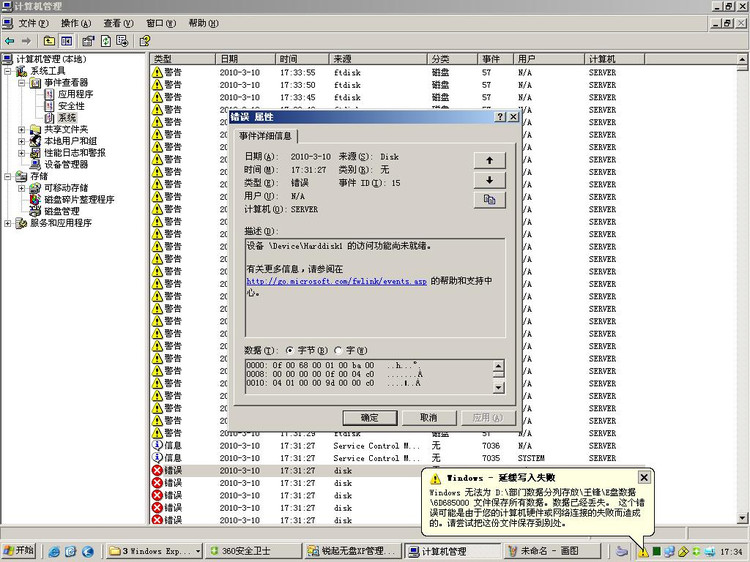The image size is (750, 562).
Task: Toggle the Show/Hide console tree icon
Action: coord(66,41)
